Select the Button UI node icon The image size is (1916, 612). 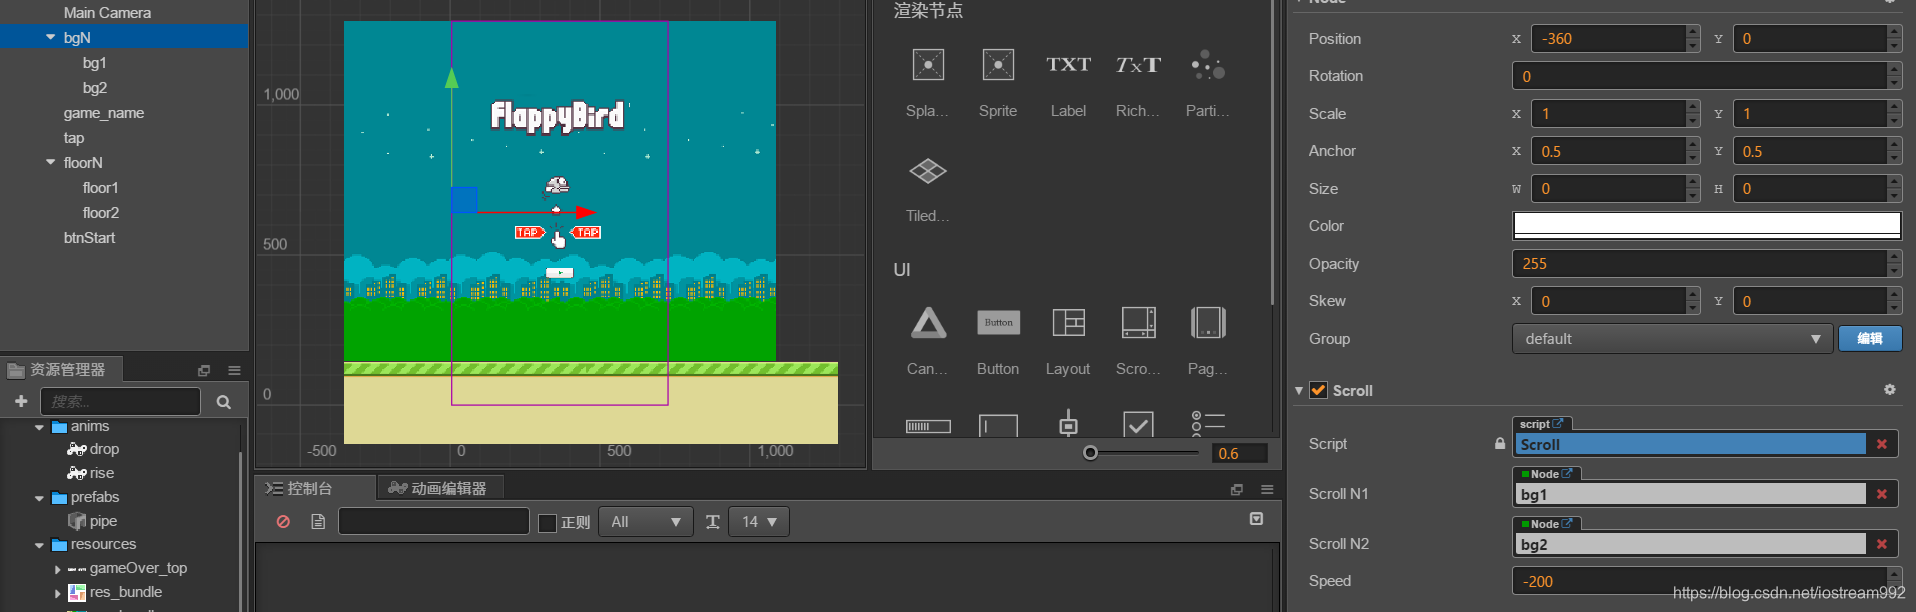(998, 323)
